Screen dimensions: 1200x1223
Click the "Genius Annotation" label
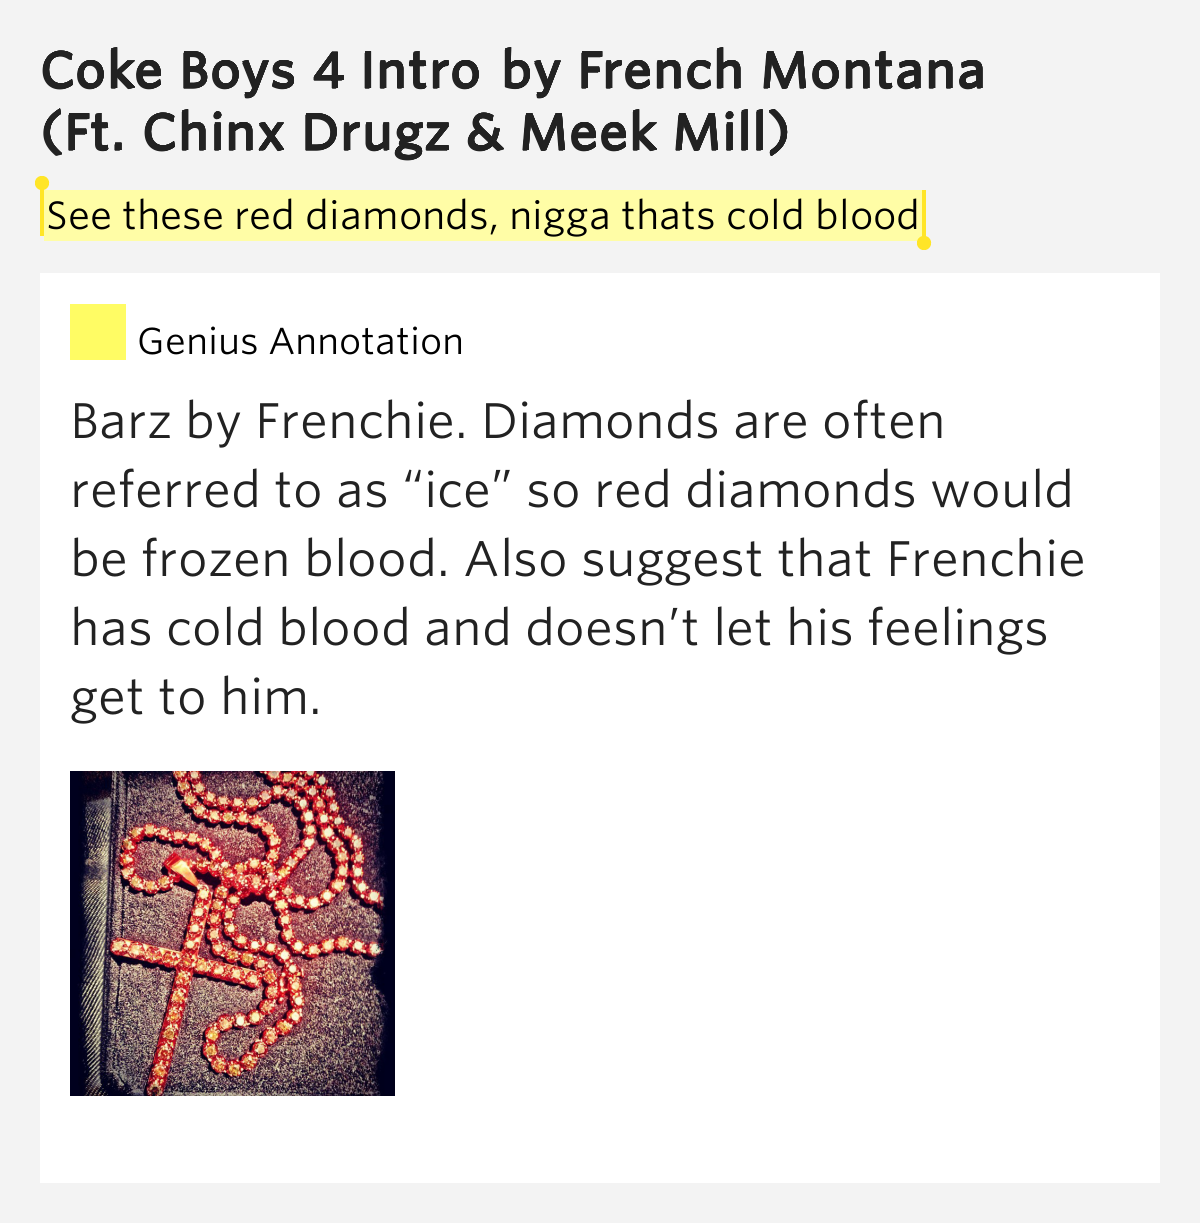pyautogui.click(x=301, y=342)
